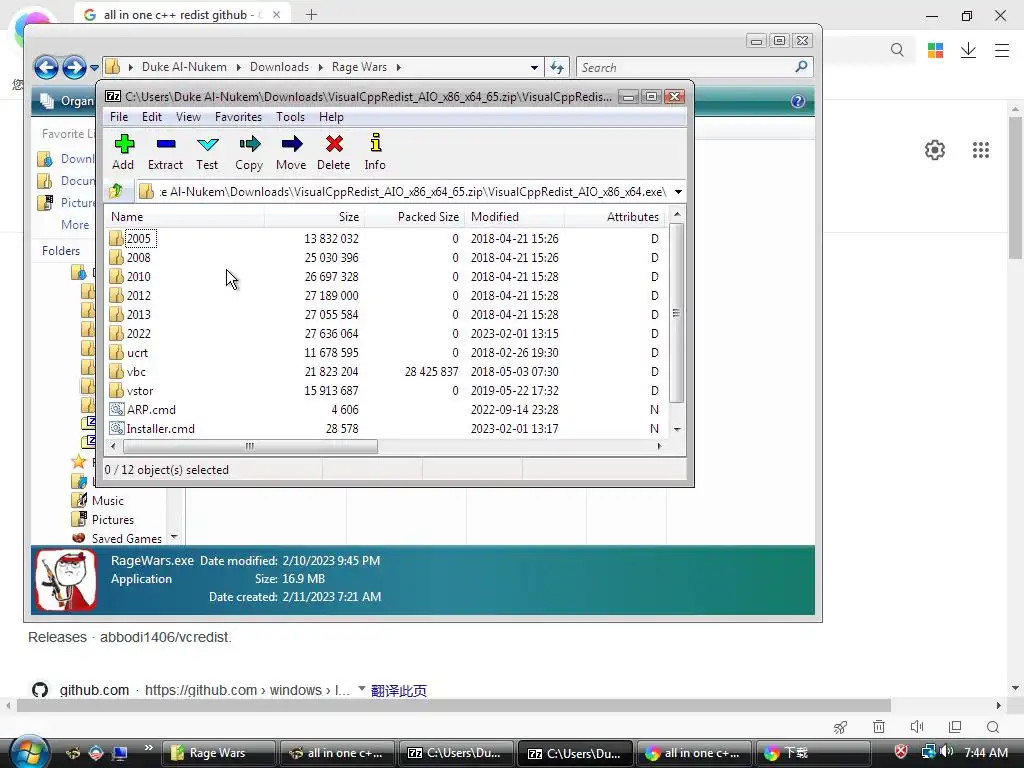The height and width of the screenshot is (768, 1024).
Task: Click the 翻译此页 translate link
Action: click(398, 690)
